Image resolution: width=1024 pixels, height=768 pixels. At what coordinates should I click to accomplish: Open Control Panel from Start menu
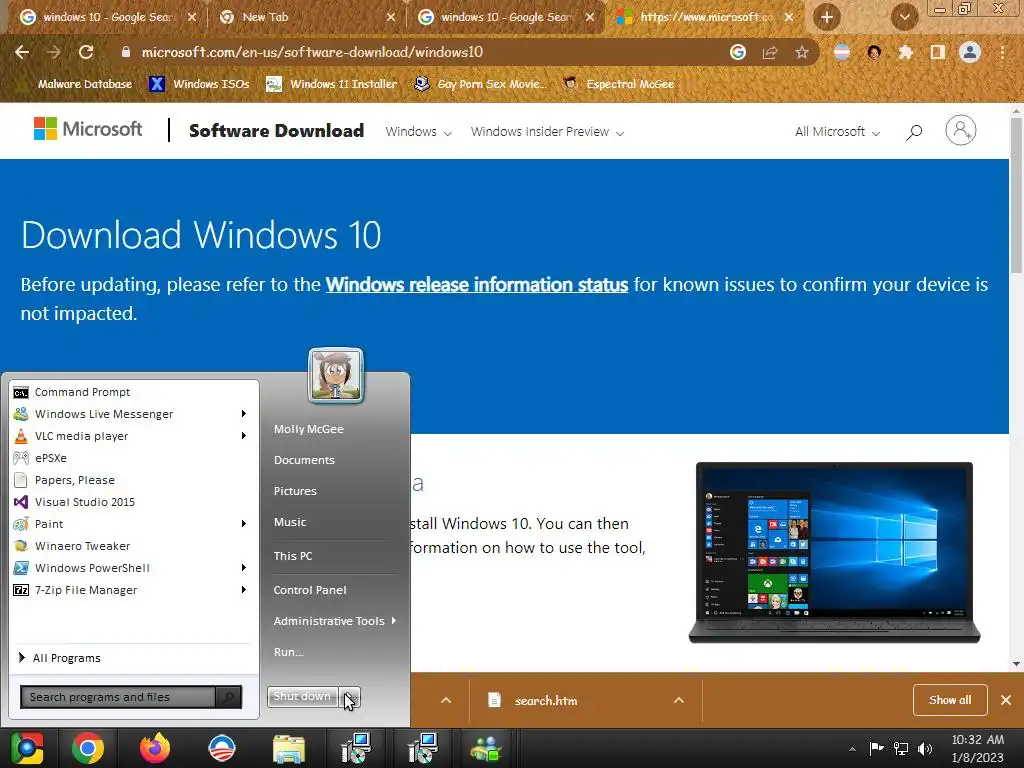tap(310, 590)
